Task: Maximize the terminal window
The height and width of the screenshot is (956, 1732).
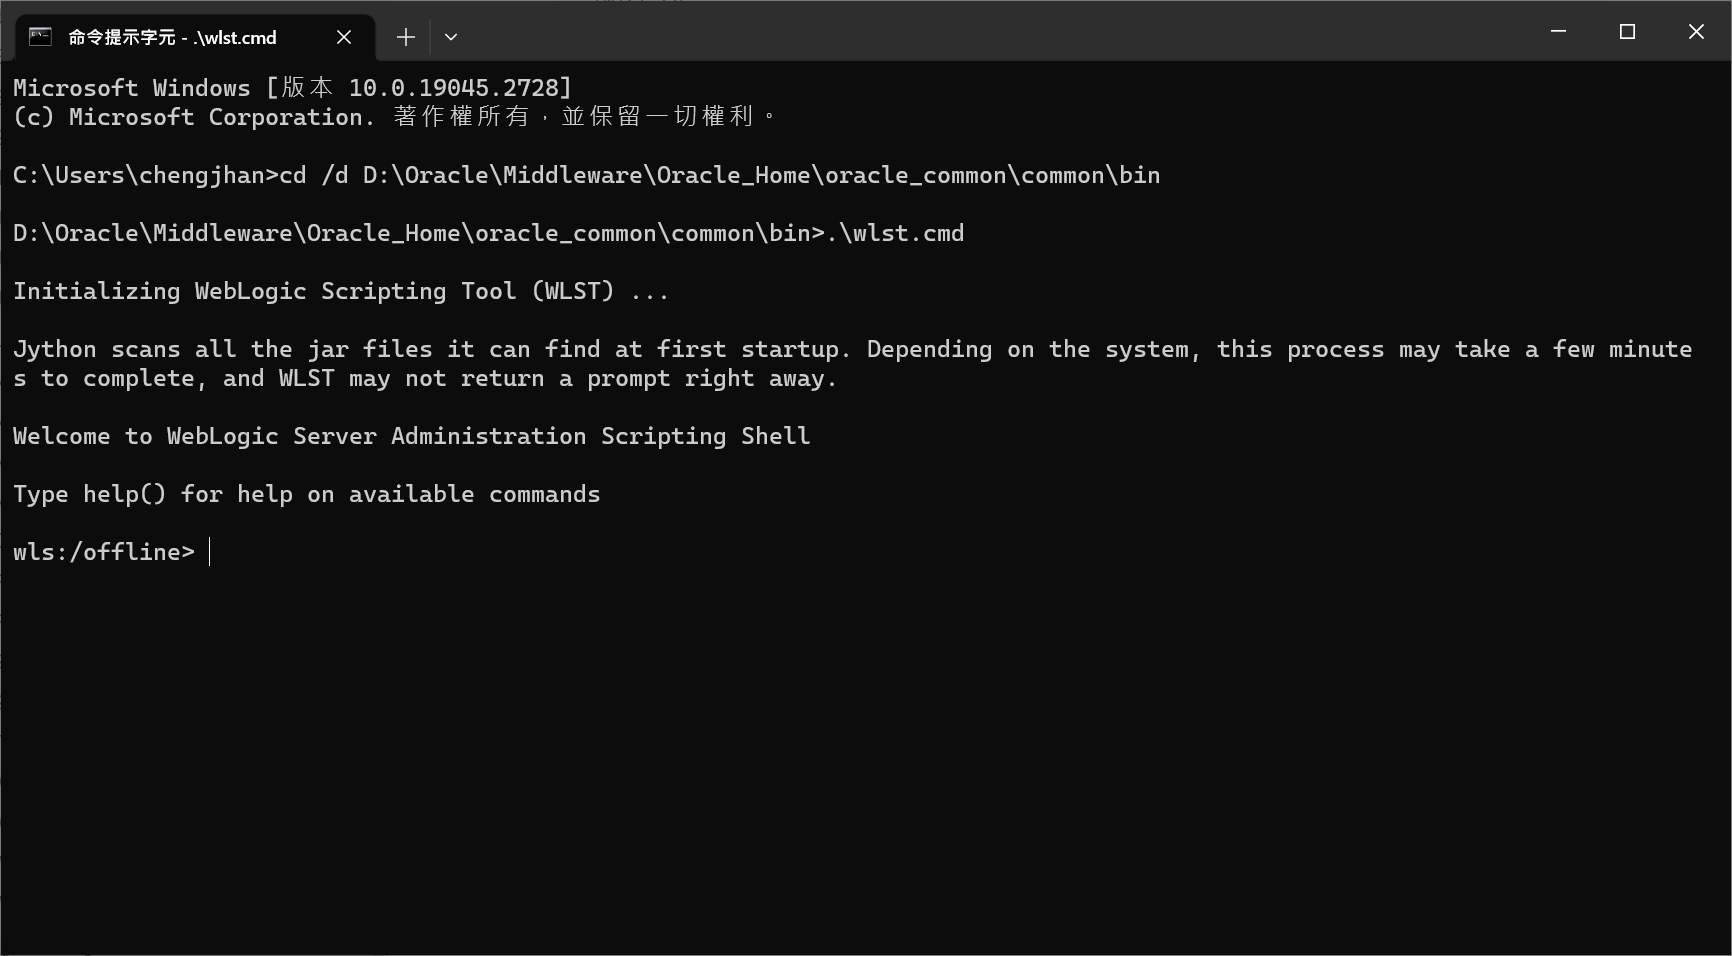Action: (1627, 32)
